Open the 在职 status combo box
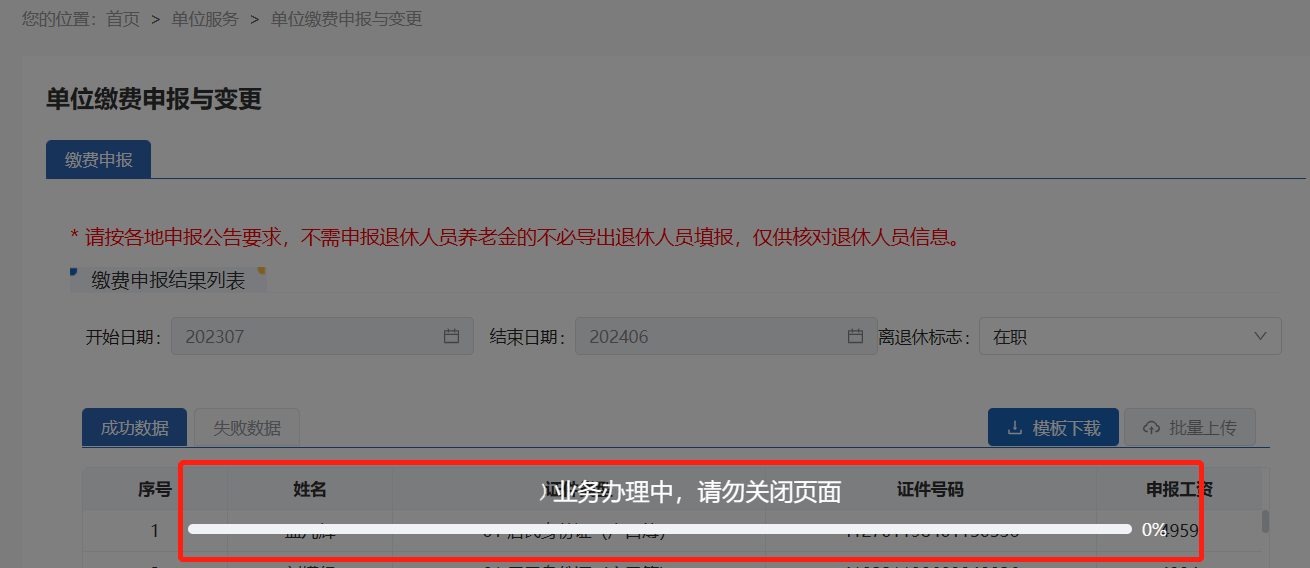 coord(1130,337)
